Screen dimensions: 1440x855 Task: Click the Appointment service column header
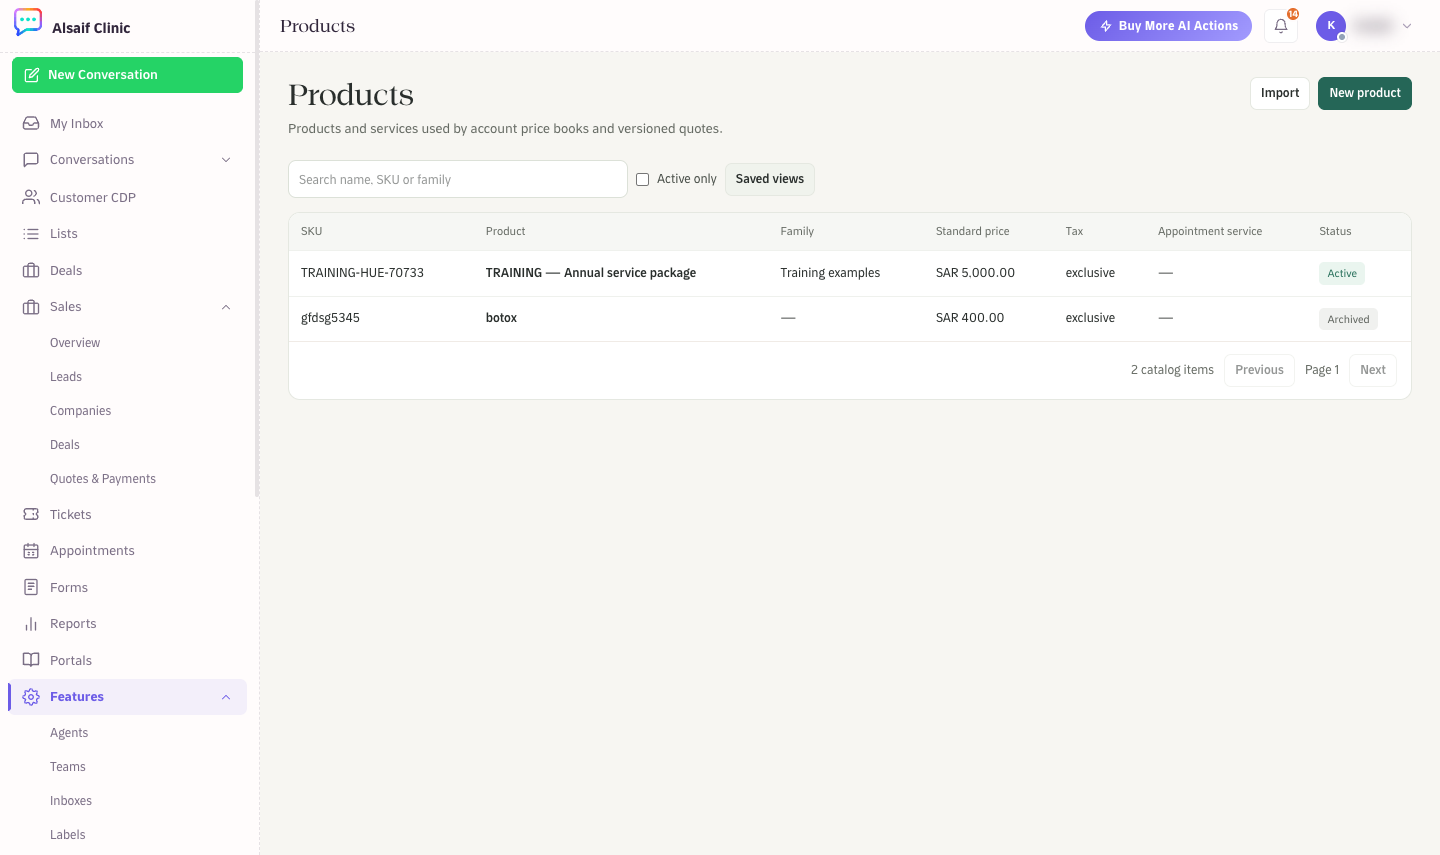click(1210, 231)
